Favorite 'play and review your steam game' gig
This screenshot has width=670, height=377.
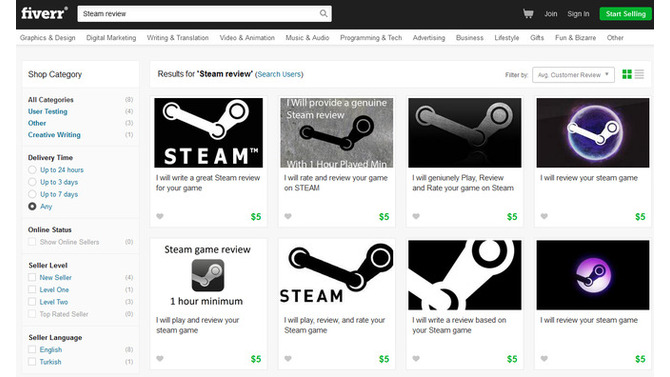tap(160, 359)
